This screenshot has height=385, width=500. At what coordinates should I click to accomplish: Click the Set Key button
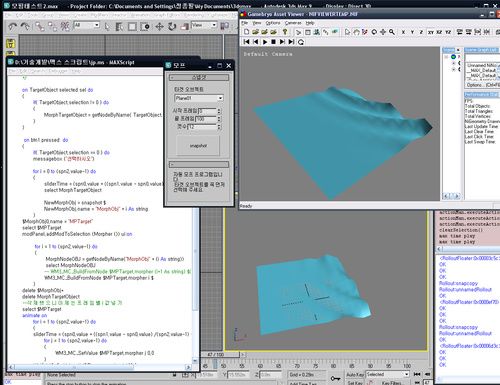(355, 383)
